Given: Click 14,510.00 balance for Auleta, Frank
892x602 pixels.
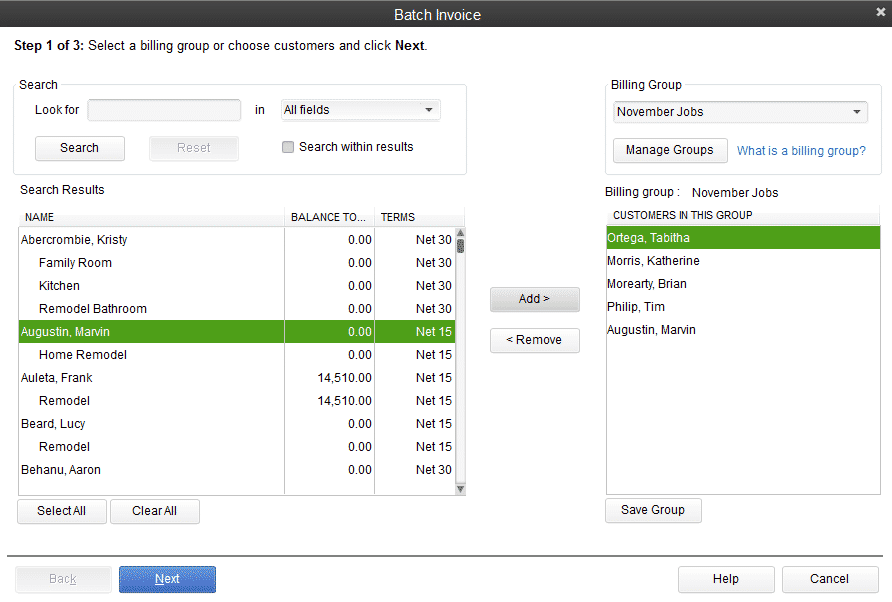Looking at the screenshot, I should pos(345,378).
